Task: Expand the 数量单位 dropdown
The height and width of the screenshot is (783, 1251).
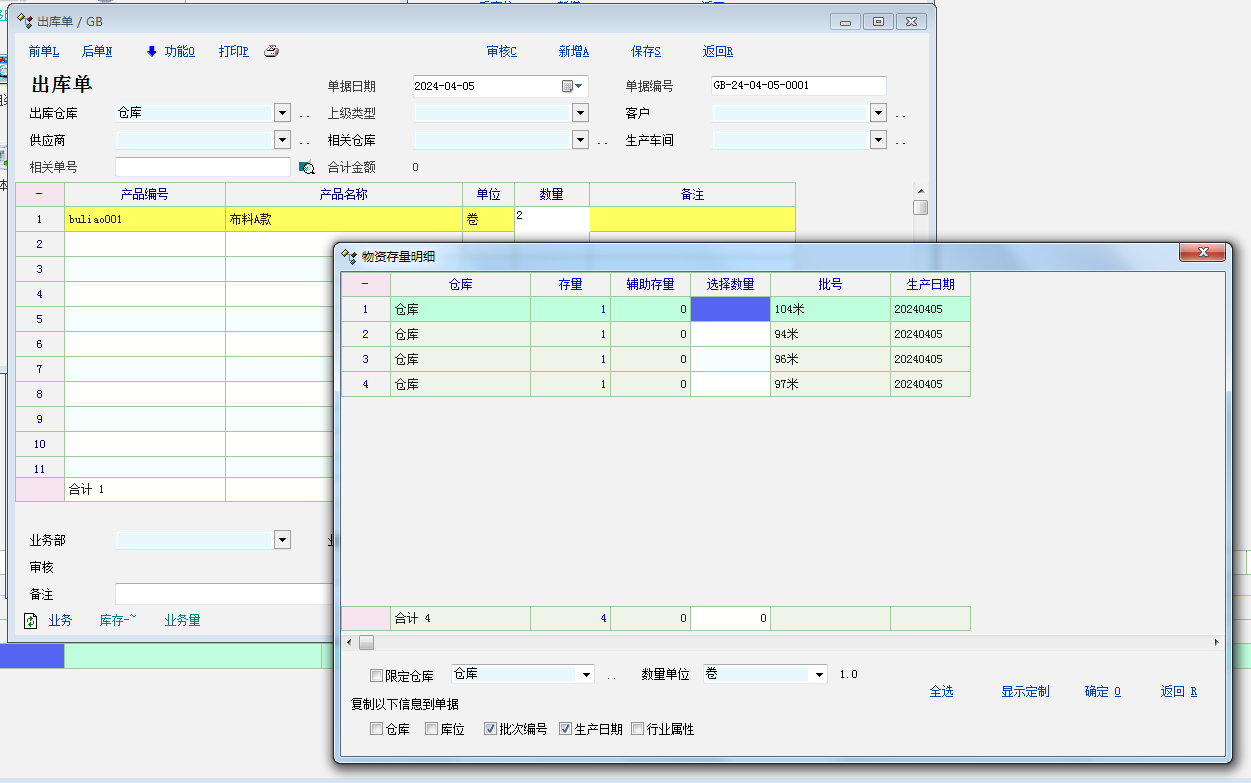Action: 820,675
